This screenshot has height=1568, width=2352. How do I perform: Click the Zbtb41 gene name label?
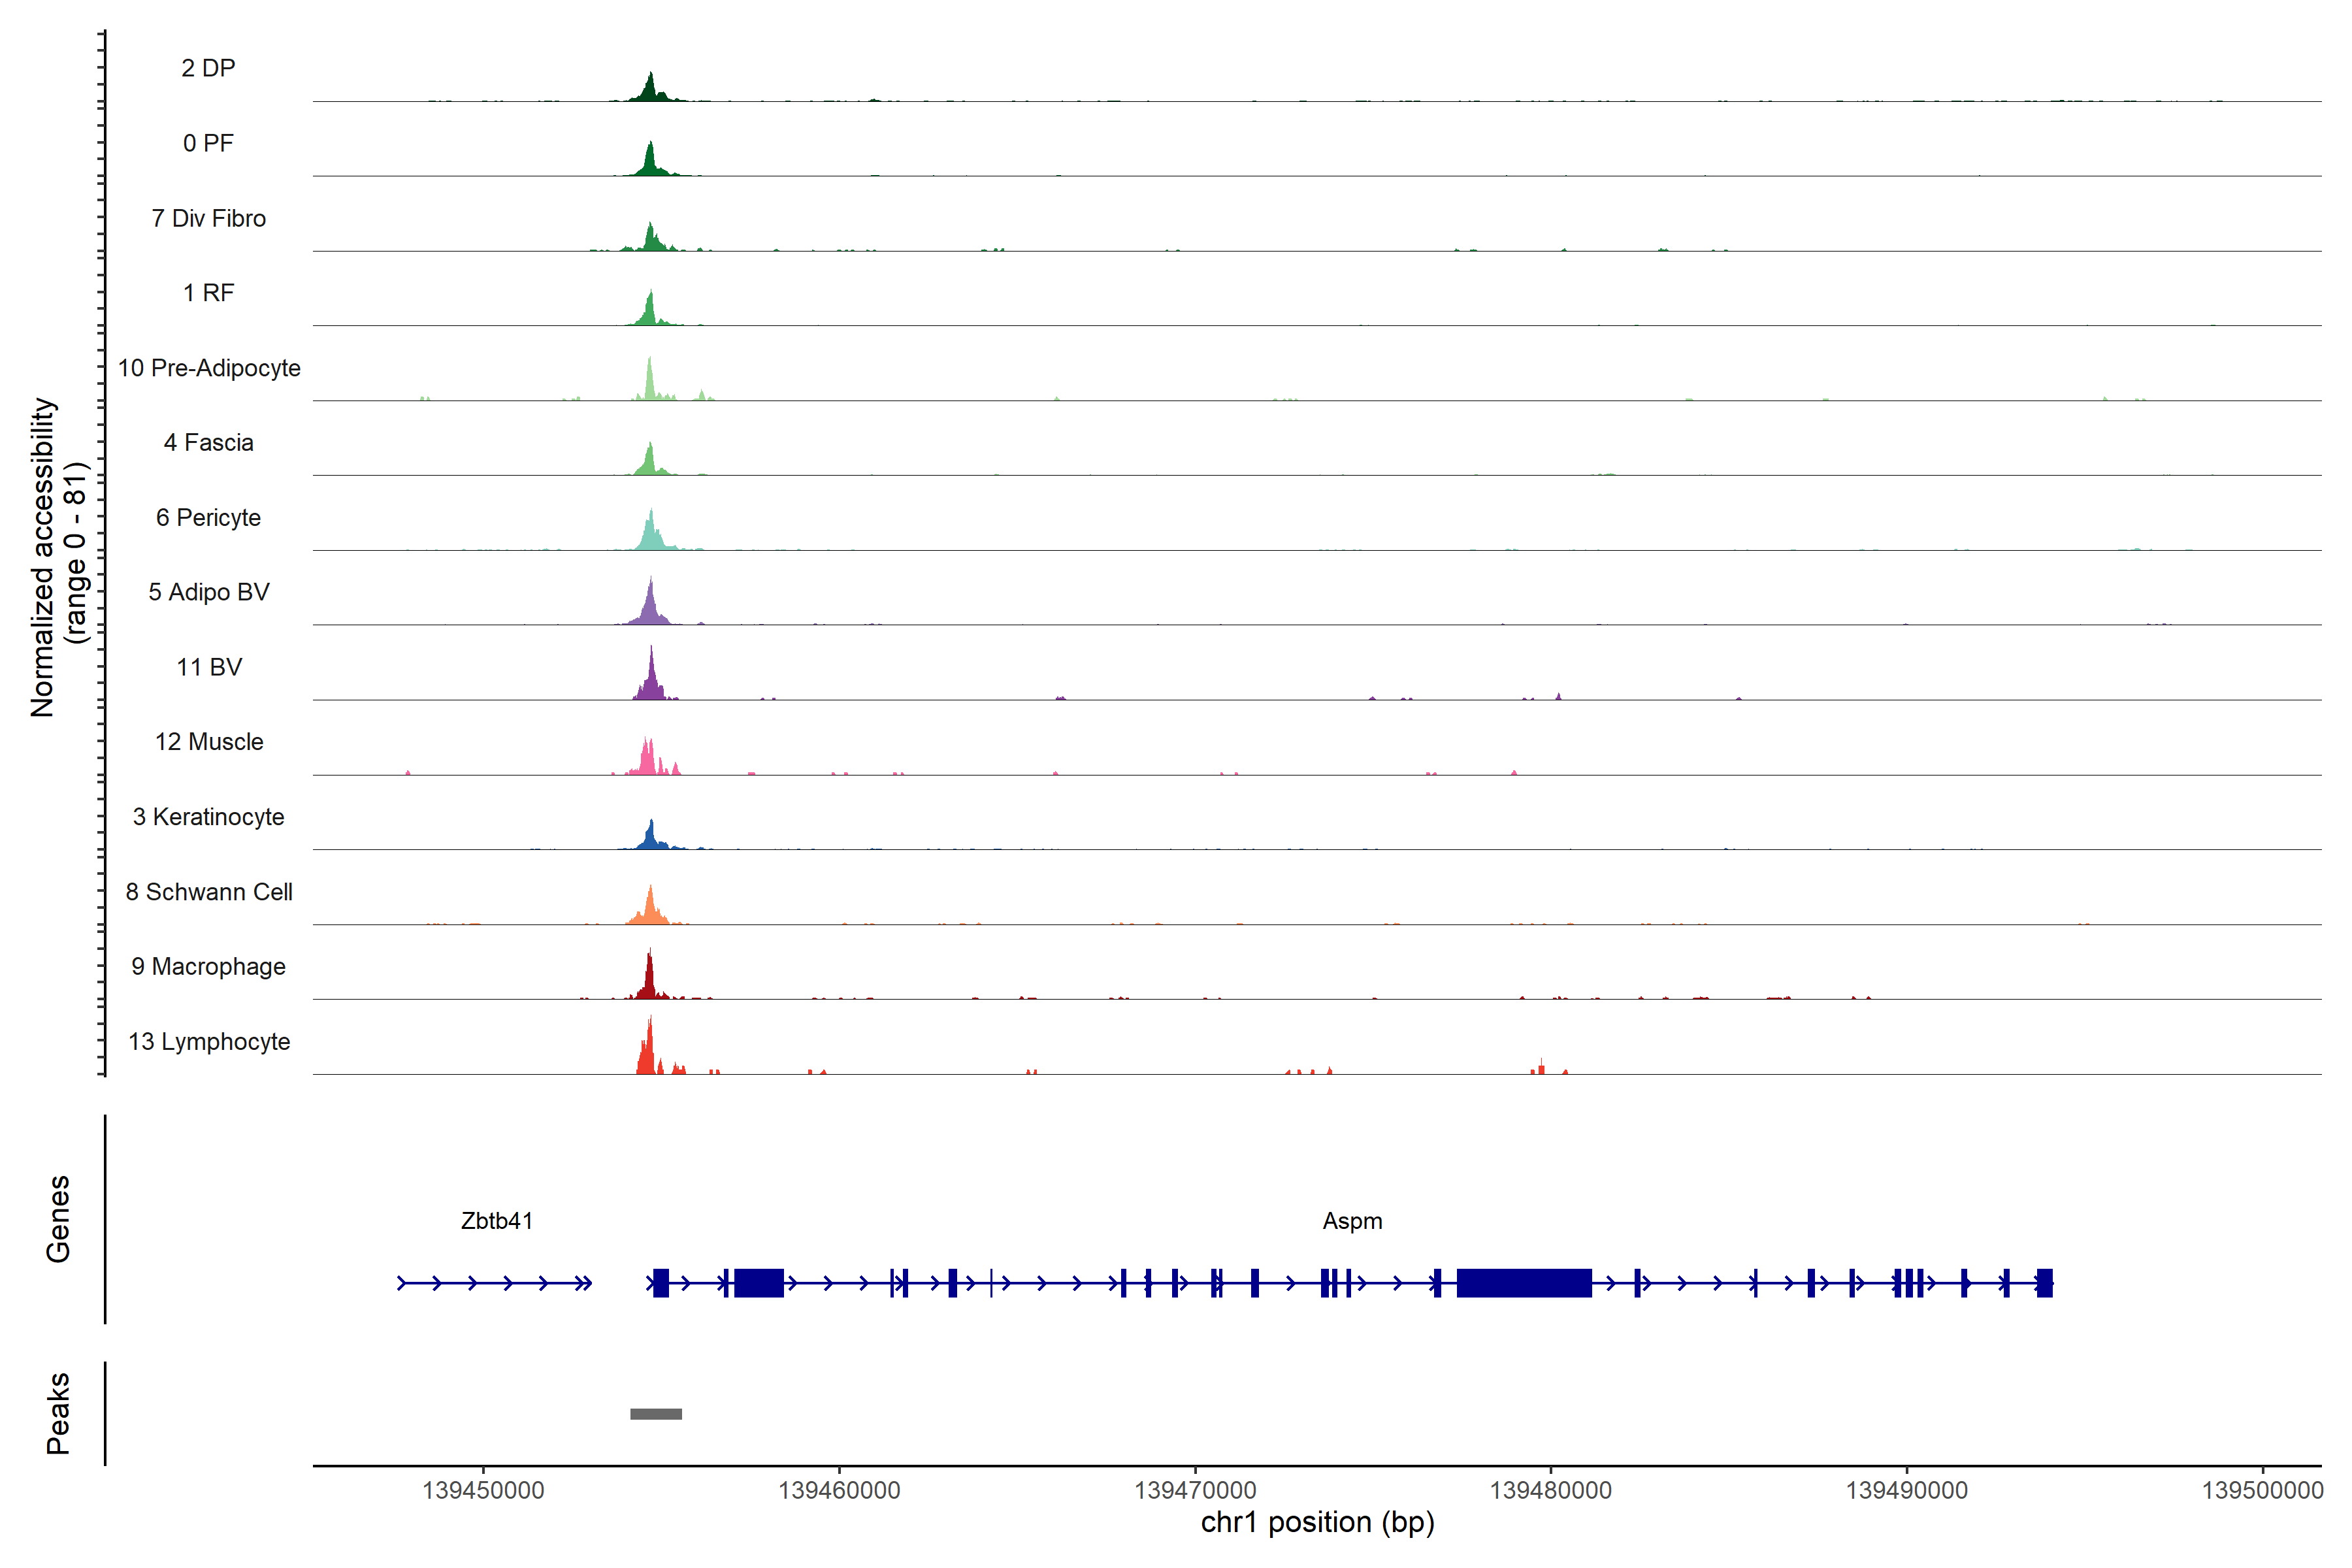pyautogui.click(x=496, y=1221)
